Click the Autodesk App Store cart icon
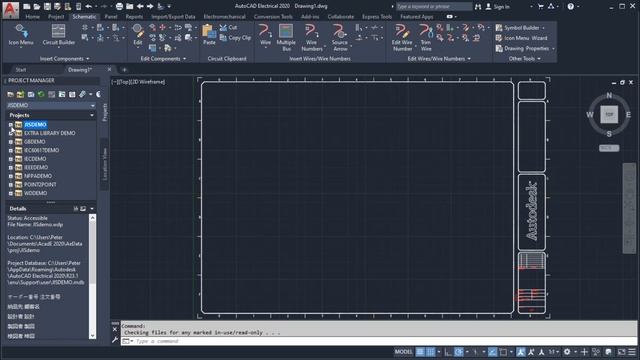The width and height of the screenshot is (640, 360). tap(540, 6)
